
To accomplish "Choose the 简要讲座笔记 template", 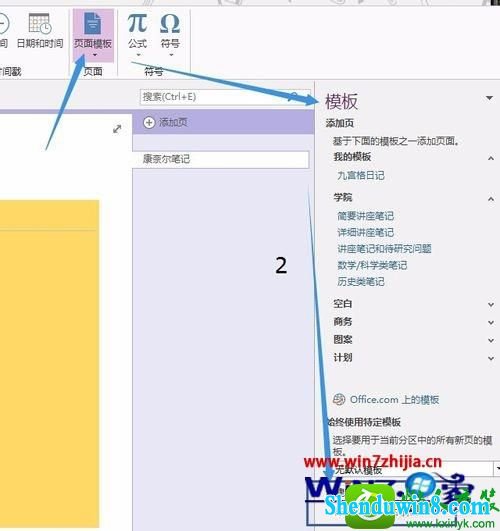I will pyautogui.click(x=366, y=216).
